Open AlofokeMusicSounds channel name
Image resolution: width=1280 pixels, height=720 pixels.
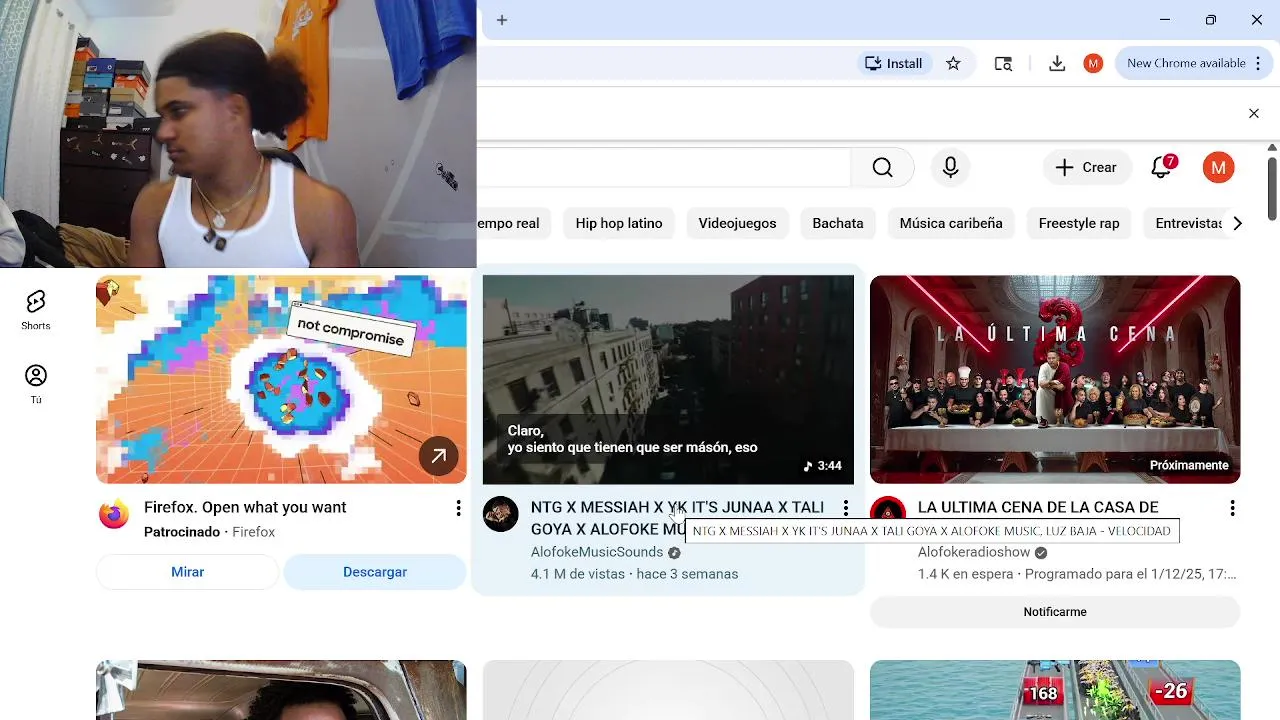(x=597, y=552)
